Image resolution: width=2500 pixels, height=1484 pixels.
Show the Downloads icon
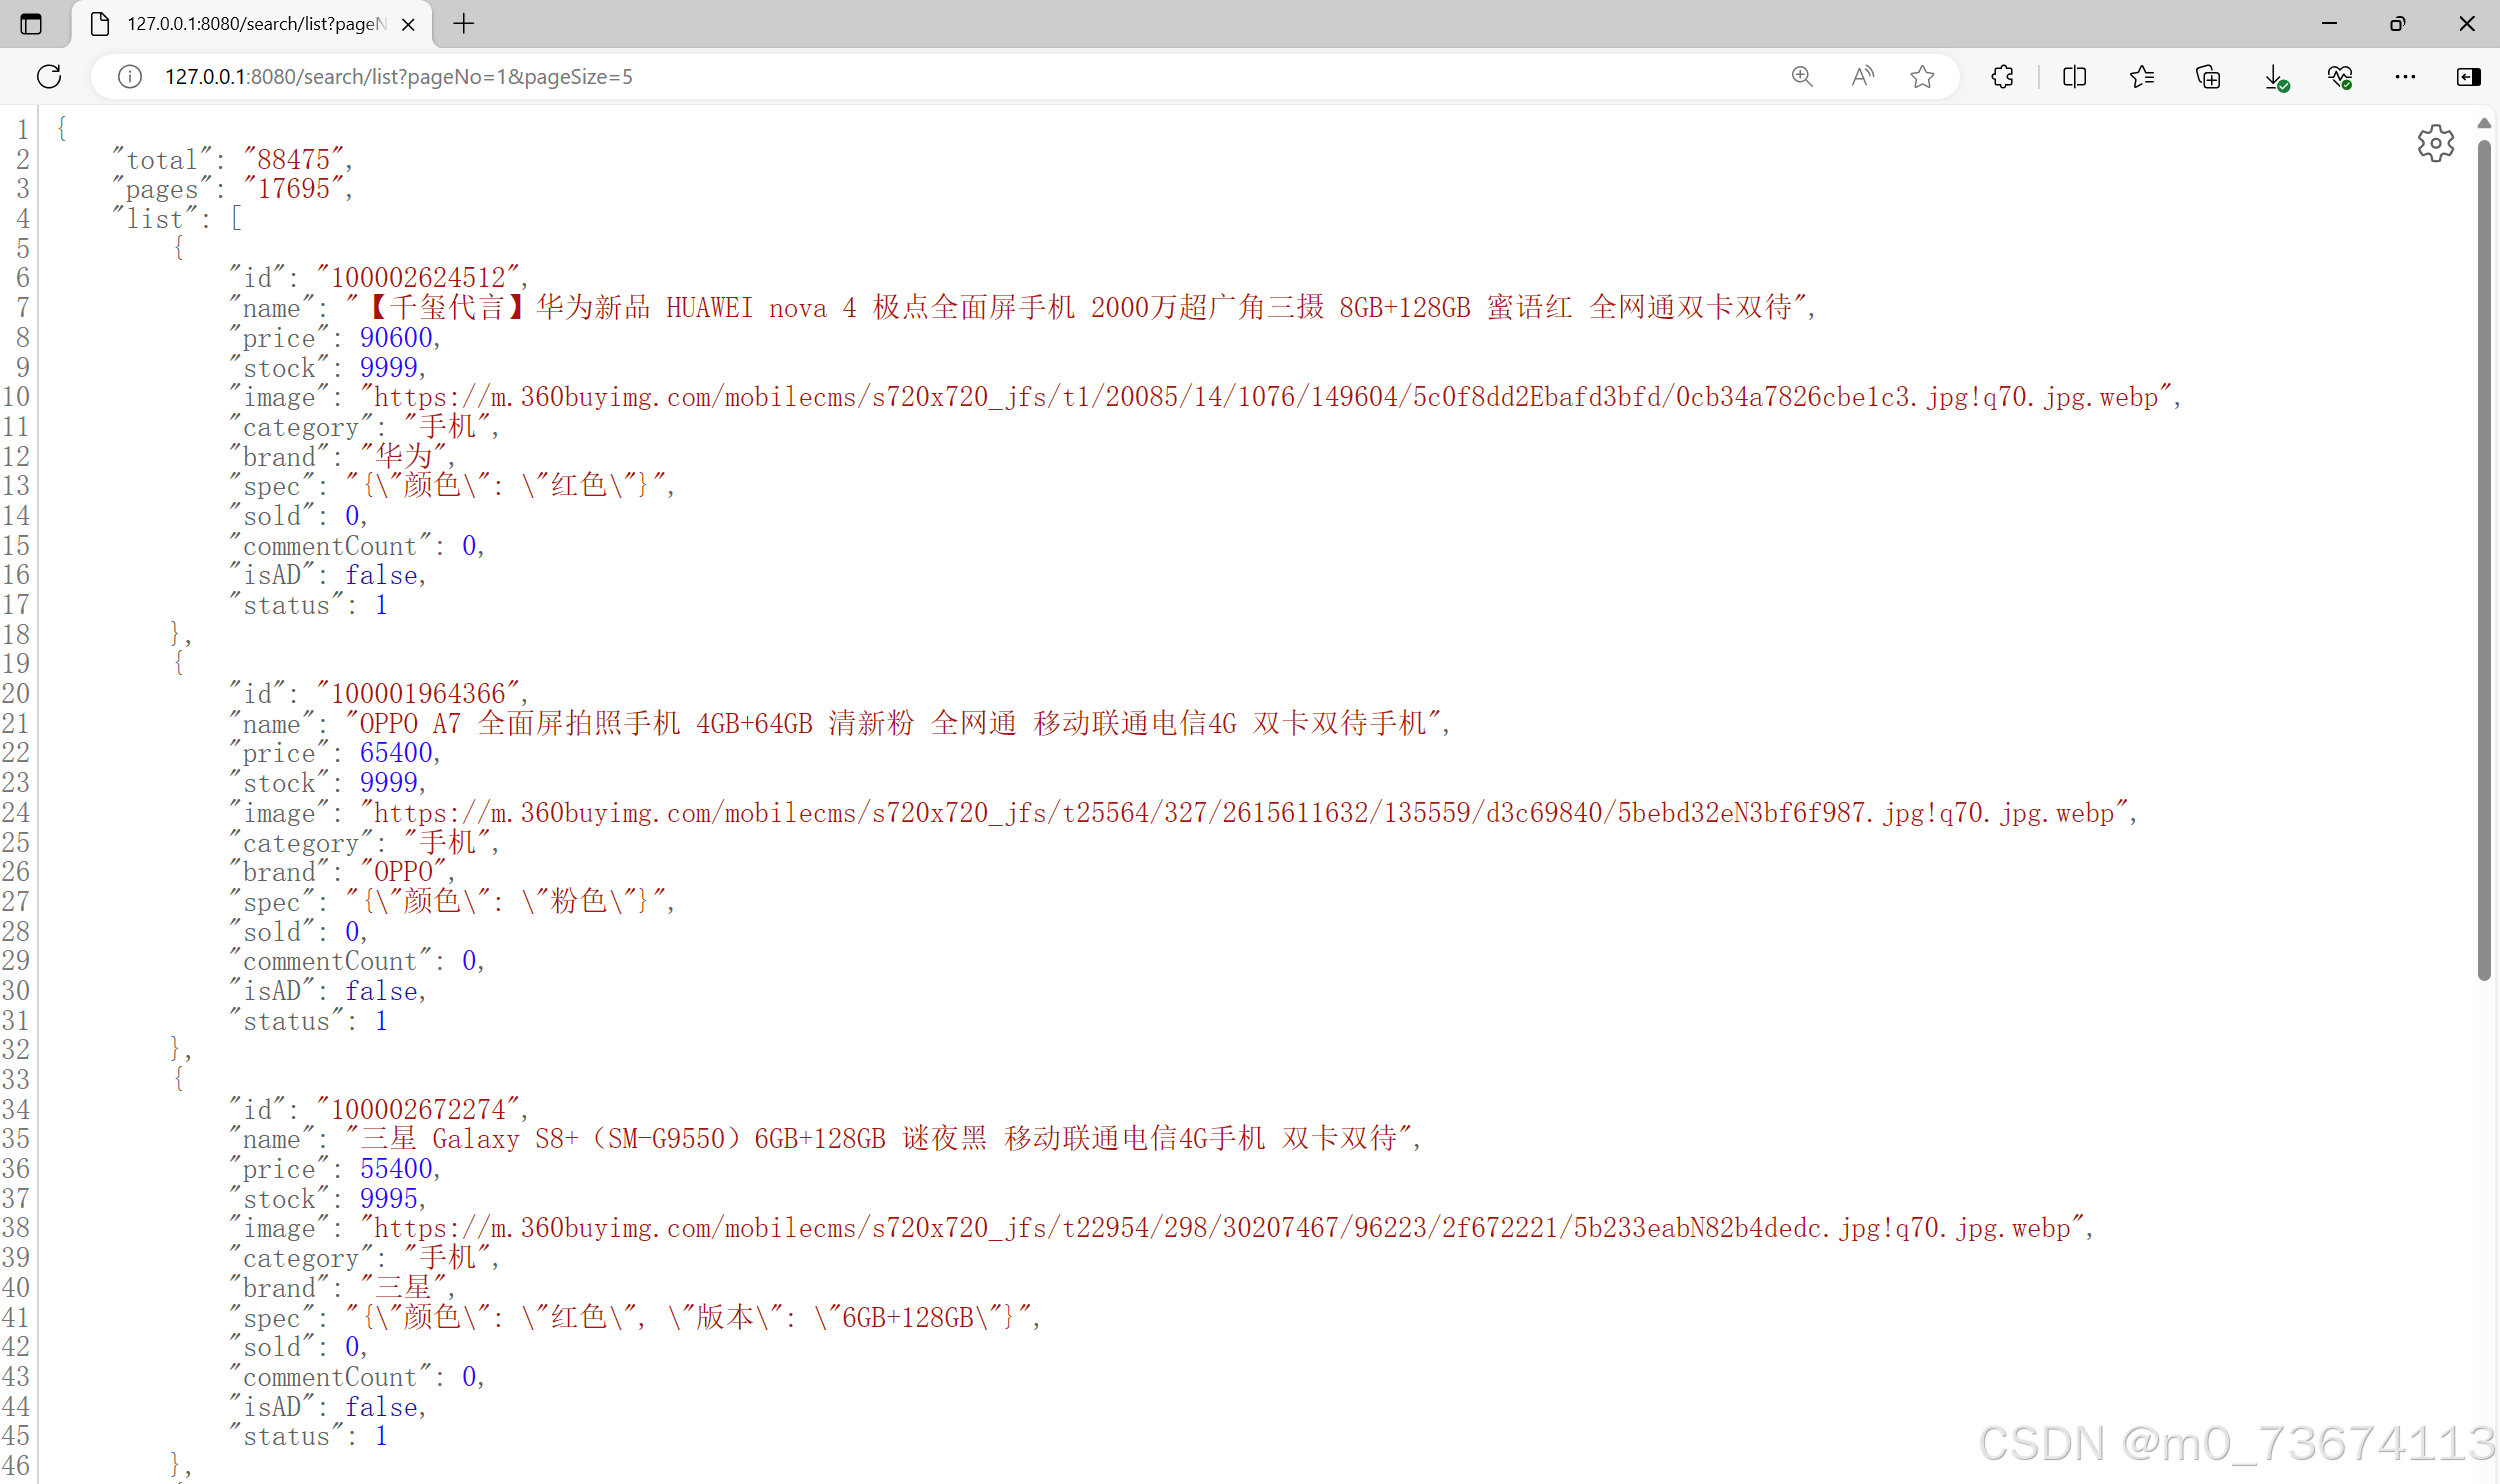click(x=2275, y=77)
